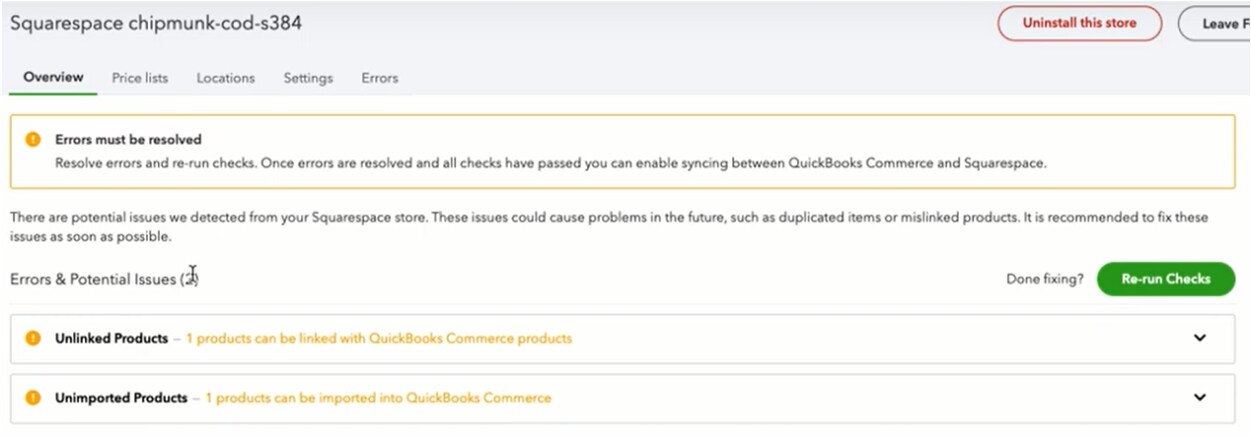View the Errors tab
The width and height of the screenshot is (1251, 436).
[x=380, y=77]
